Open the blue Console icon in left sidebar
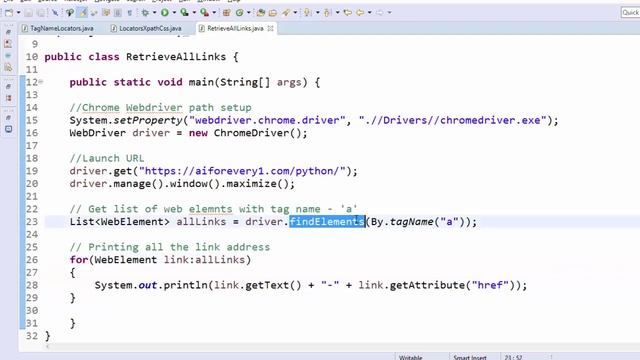 coord(9,129)
